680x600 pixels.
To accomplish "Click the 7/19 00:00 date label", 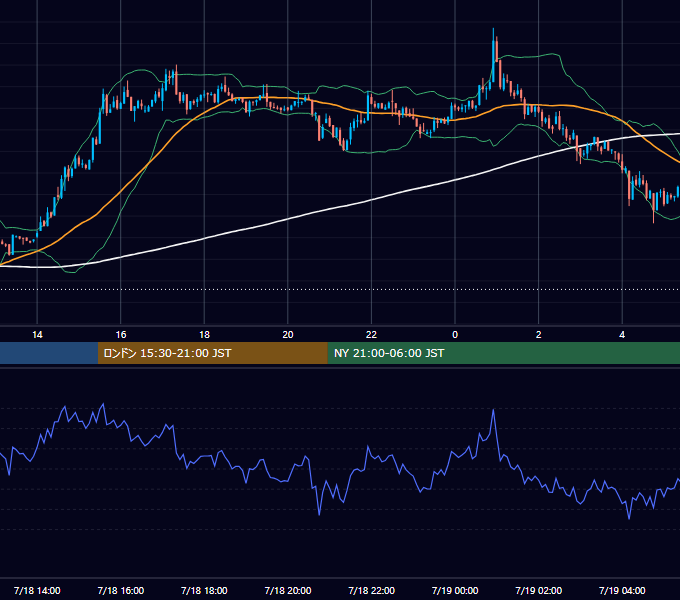I will click(x=455, y=590).
